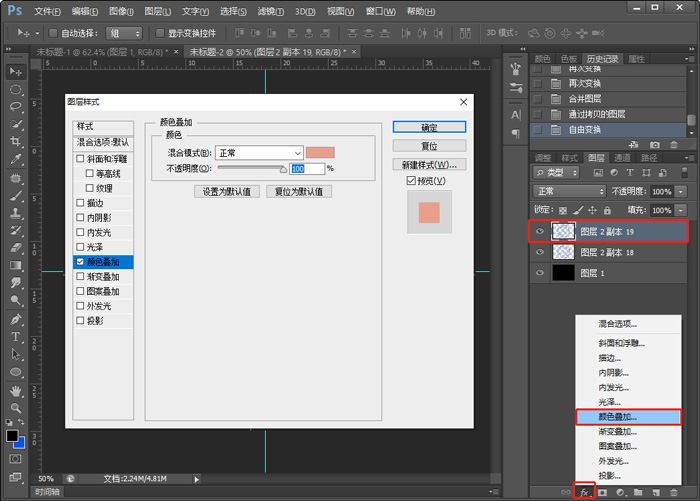The image size is (700, 501).
Task: Open overlay color swatch in dialog
Action: pyautogui.click(x=320, y=153)
